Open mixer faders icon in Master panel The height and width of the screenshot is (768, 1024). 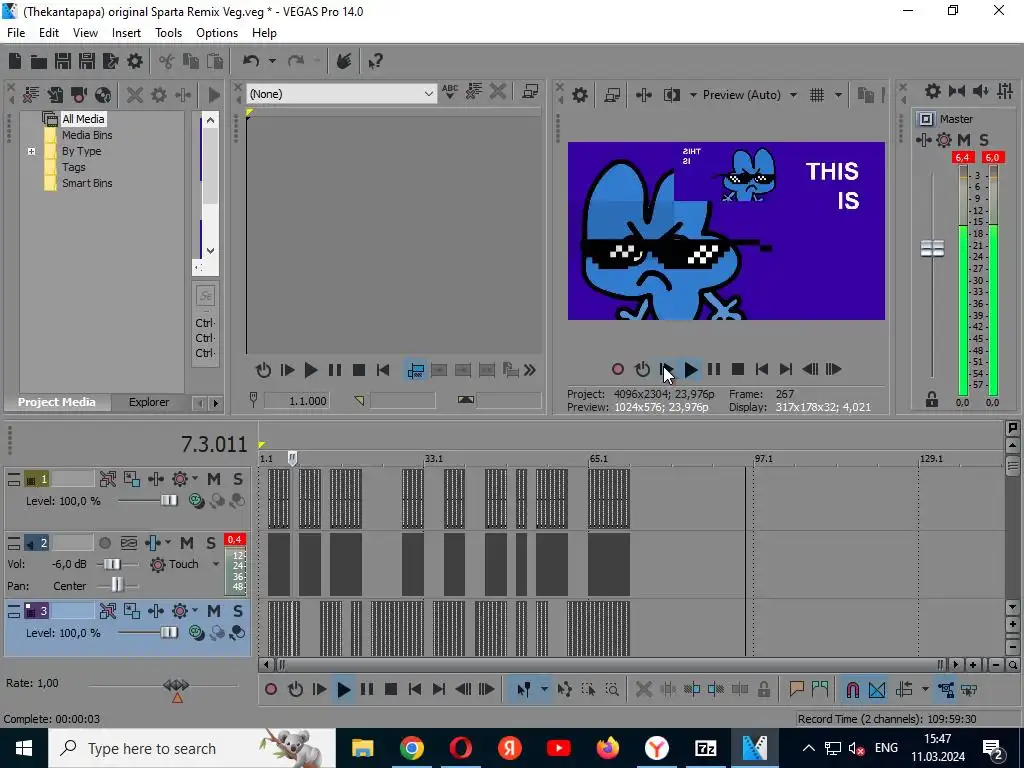click(x=1005, y=91)
